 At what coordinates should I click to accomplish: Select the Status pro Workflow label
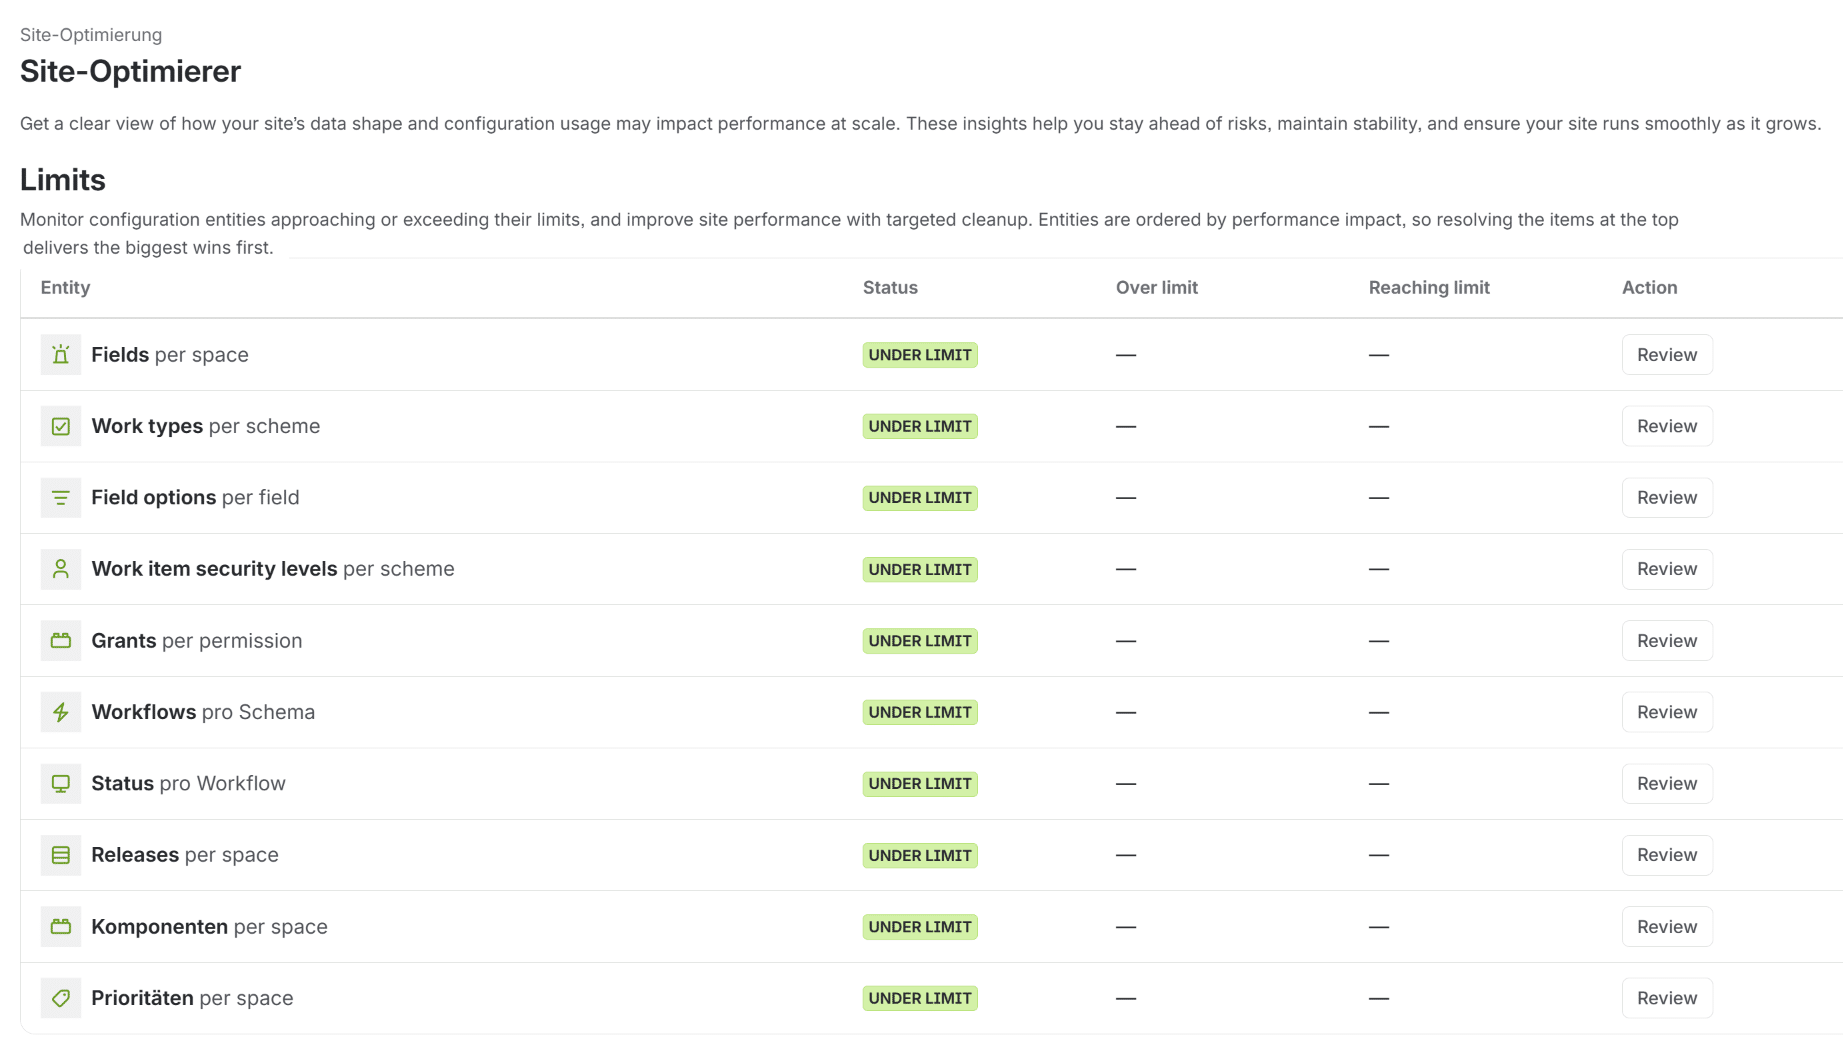[x=188, y=784]
